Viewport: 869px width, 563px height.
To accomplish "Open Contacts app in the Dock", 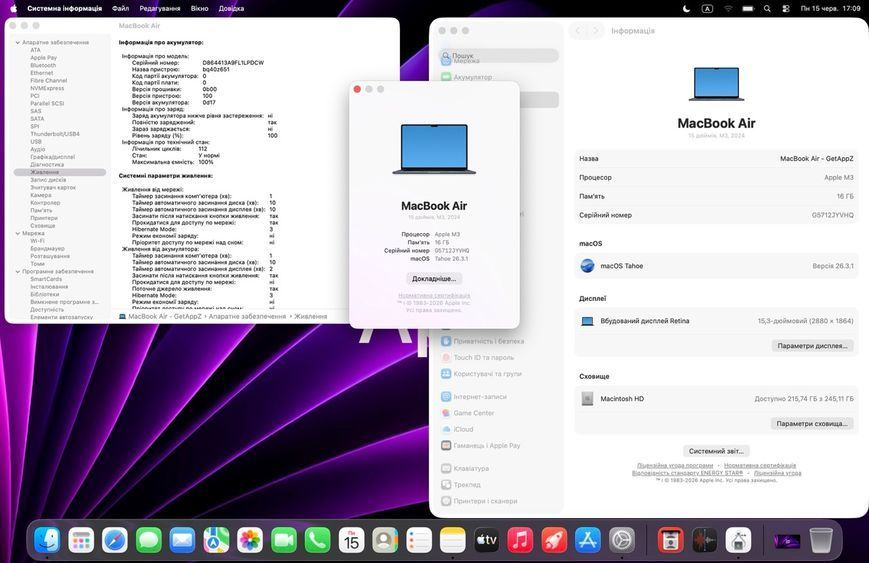I will click(385, 540).
